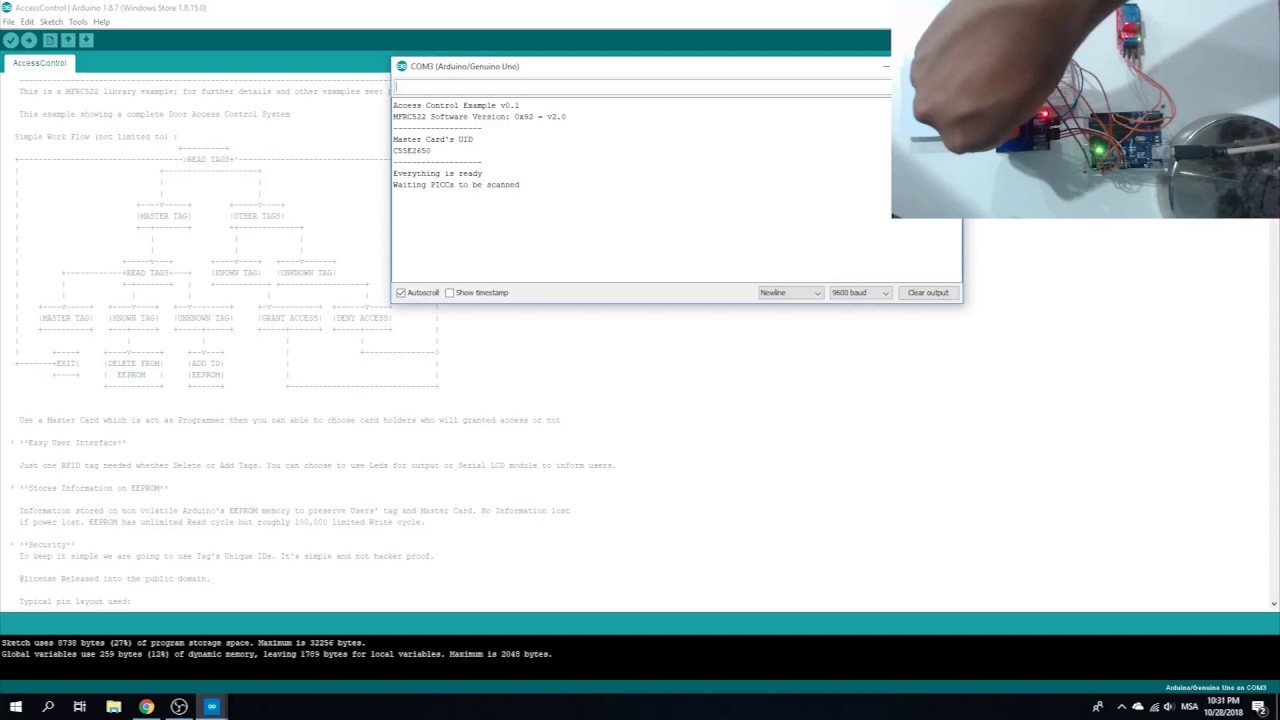
Task: Click the Arduino logo in the COM3 title bar
Action: pos(402,66)
